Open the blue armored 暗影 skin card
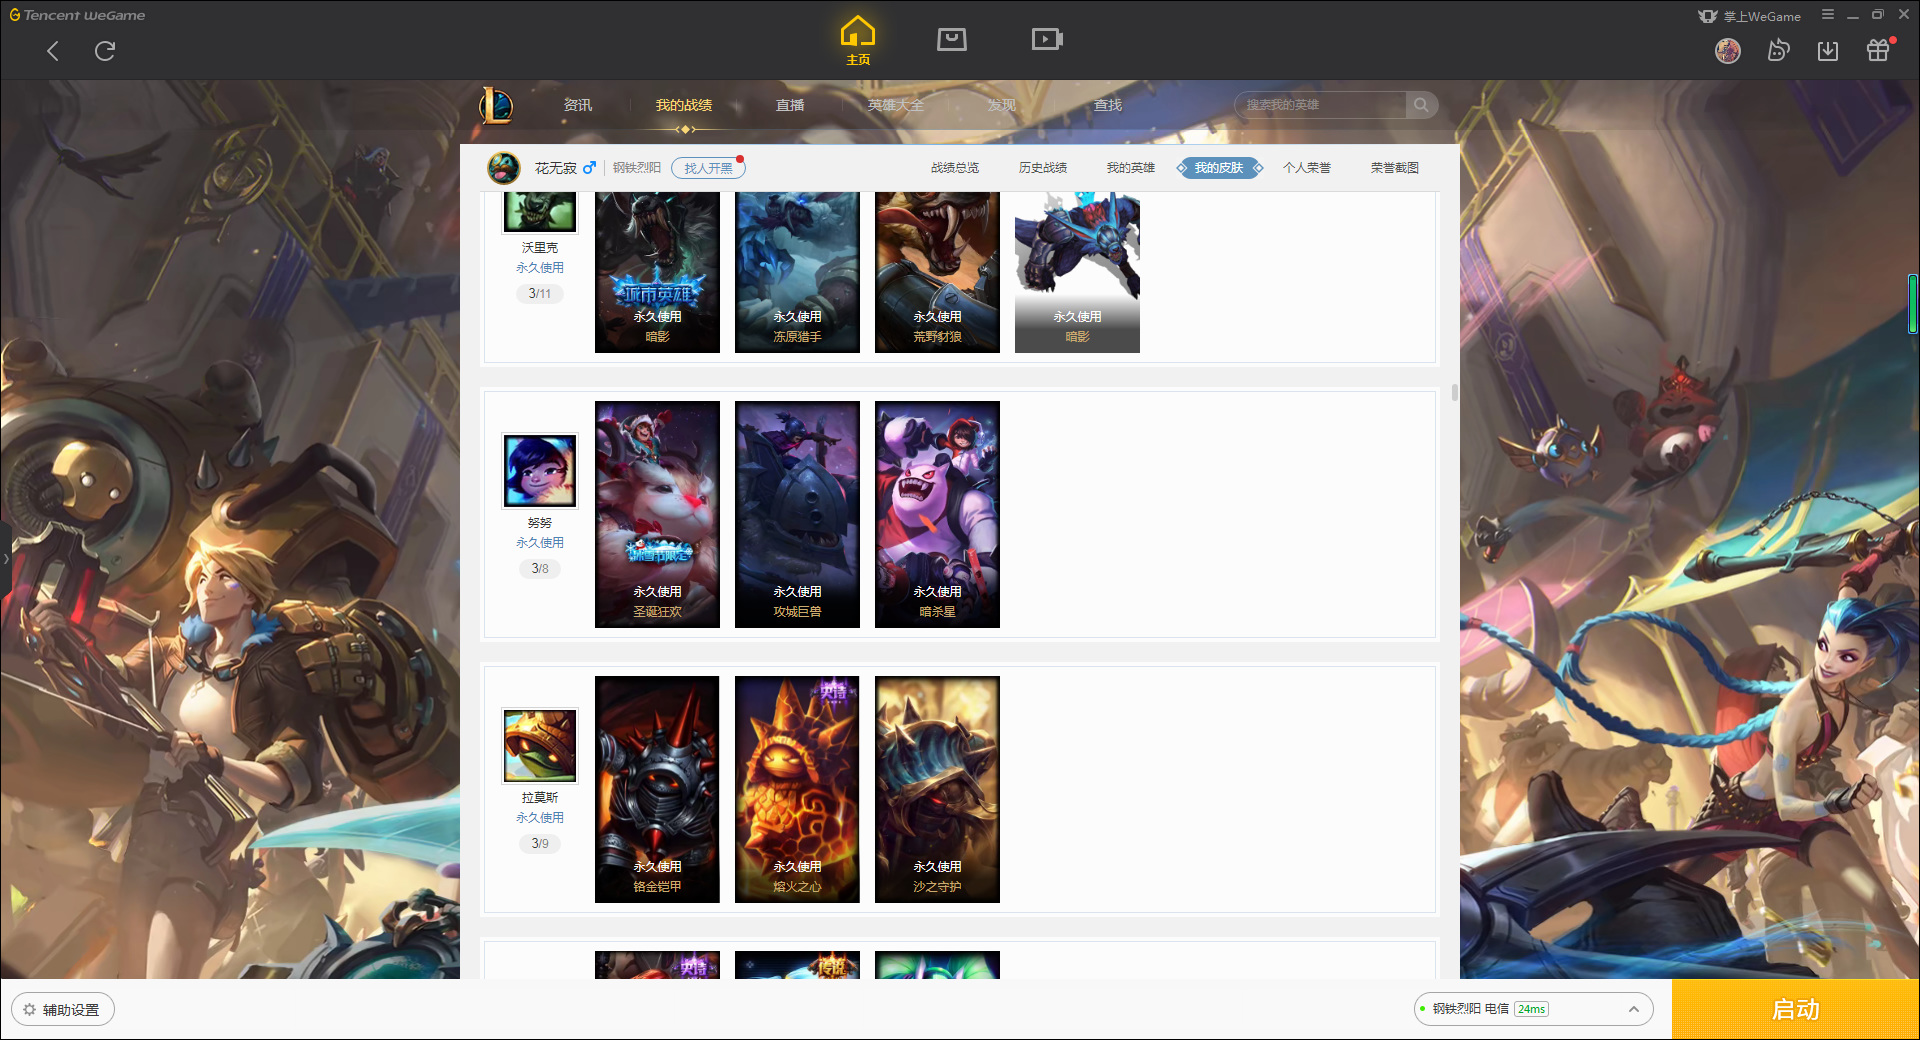1920x1040 pixels. pos(1077,272)
